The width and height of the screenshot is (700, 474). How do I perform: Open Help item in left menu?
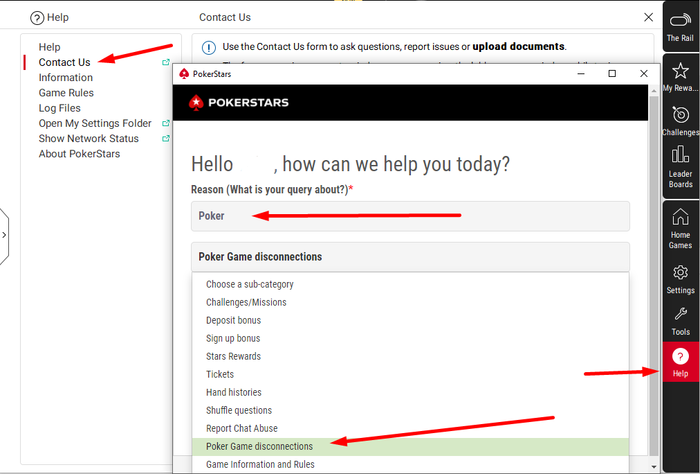(x=49, y=47)
